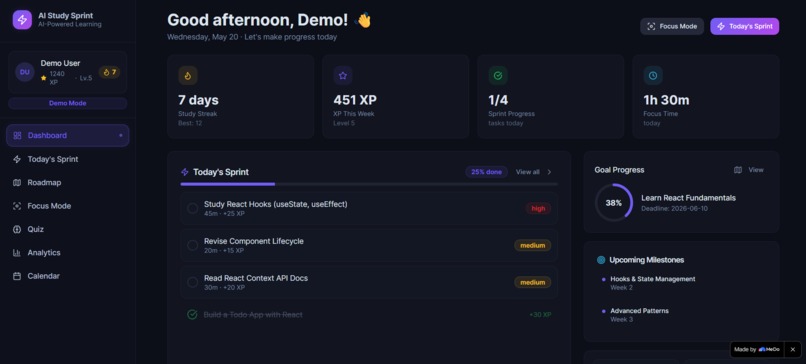
Task: Open Analytics from sidebar menu
Action: point(68,253)
